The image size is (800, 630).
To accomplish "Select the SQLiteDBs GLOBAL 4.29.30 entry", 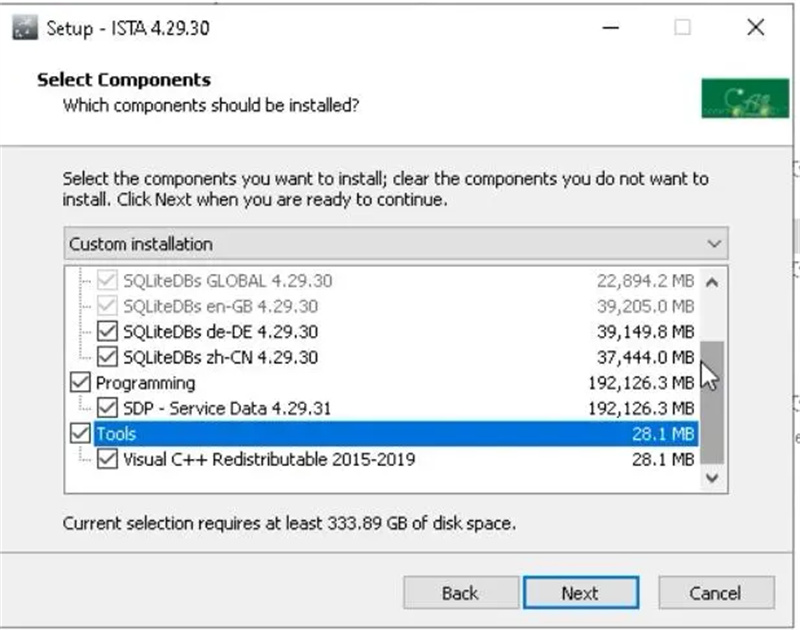I will click(228, 281).
